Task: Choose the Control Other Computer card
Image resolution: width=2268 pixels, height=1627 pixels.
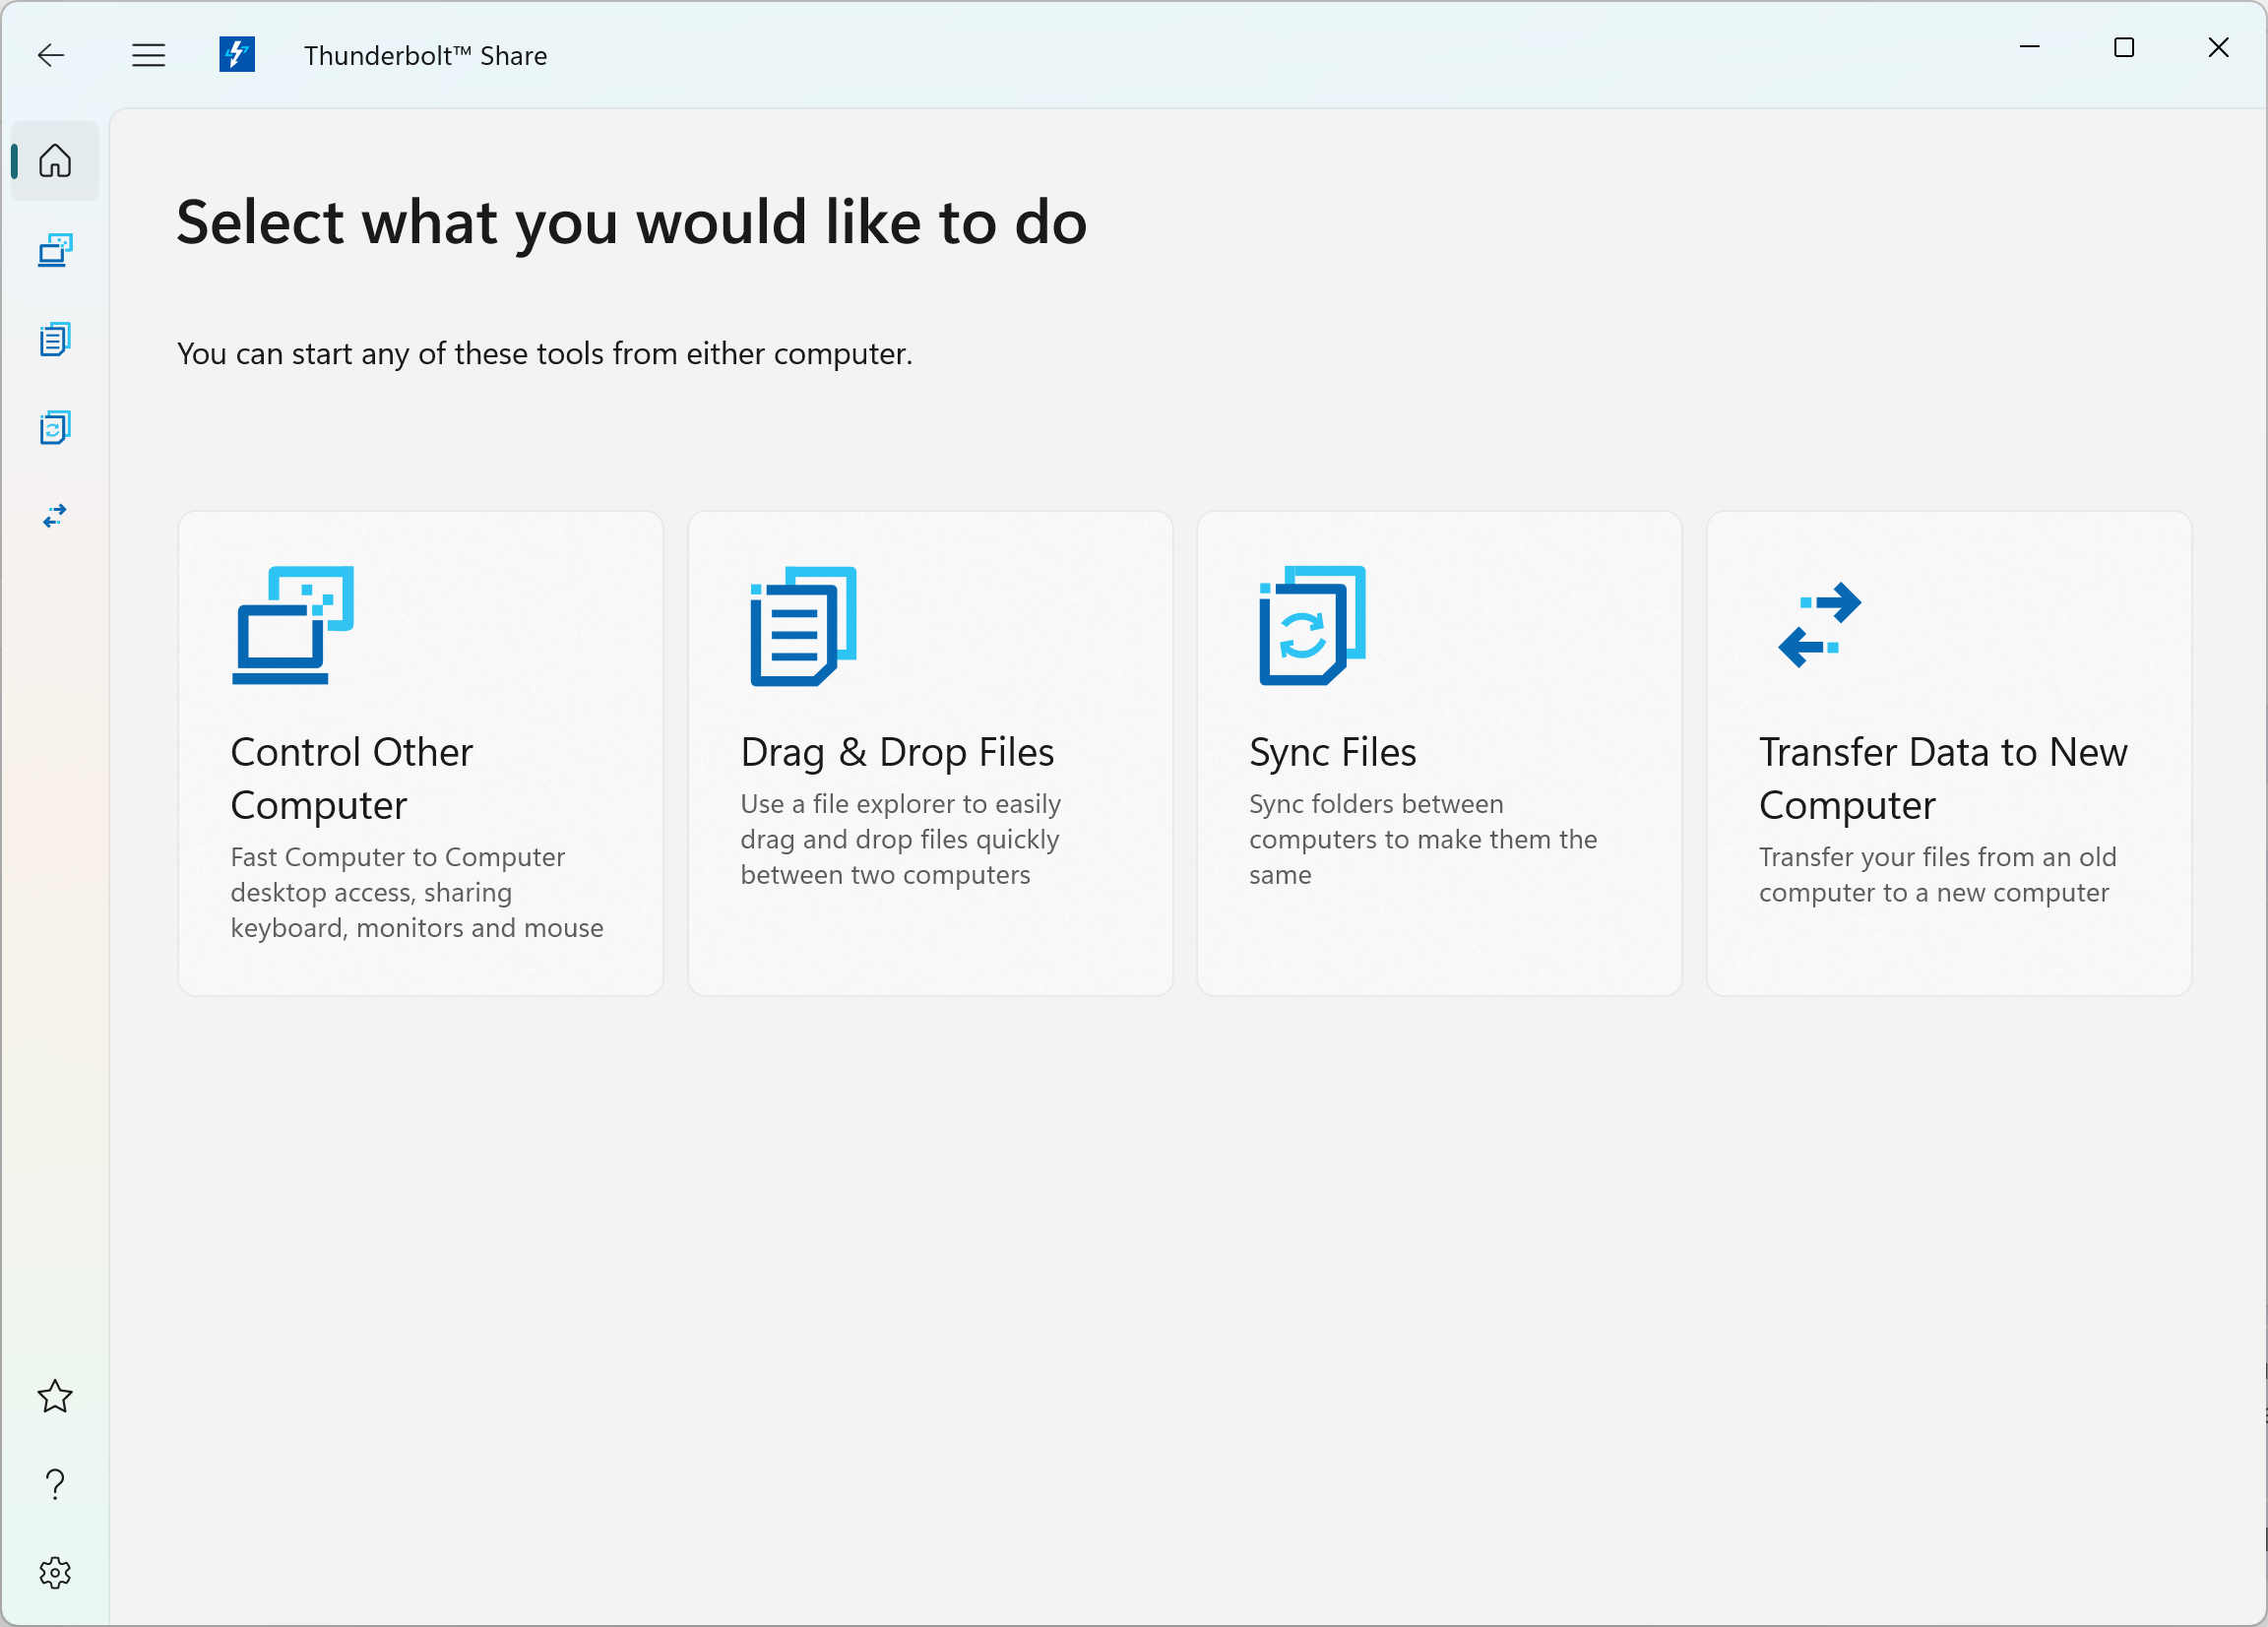Action: [420, 753]
